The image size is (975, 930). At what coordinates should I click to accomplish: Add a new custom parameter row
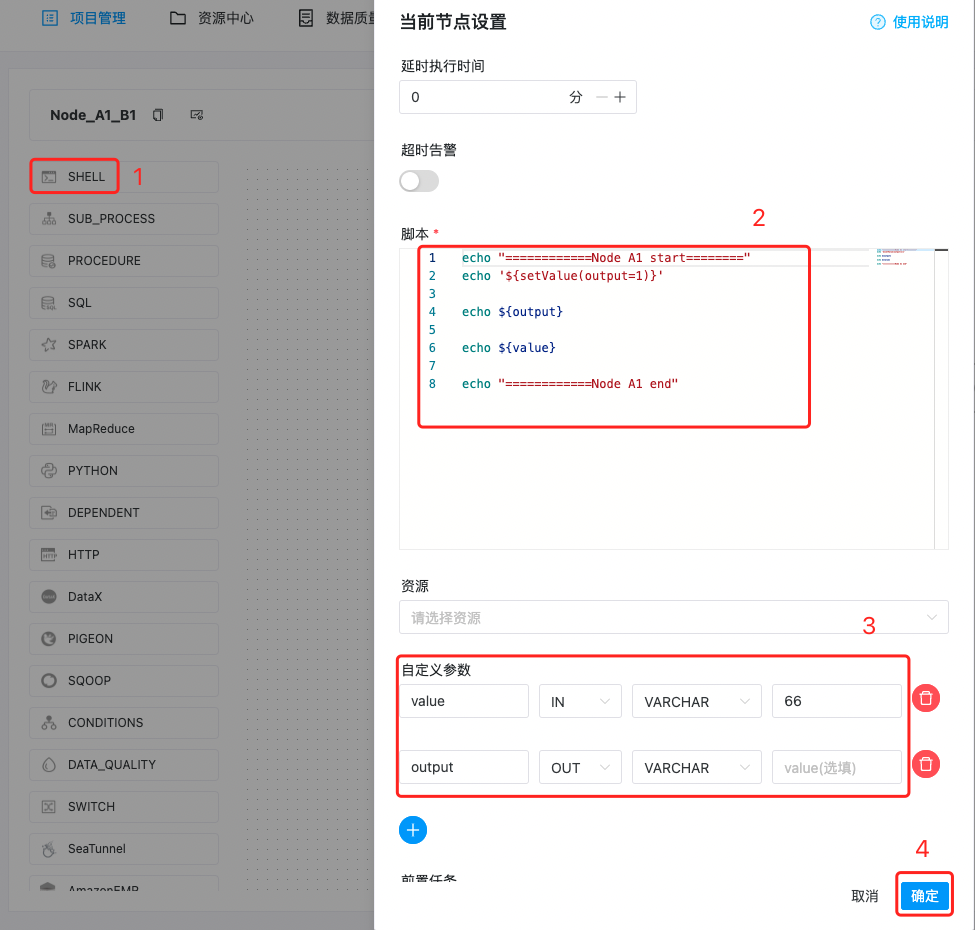click(x=413, y=830)
